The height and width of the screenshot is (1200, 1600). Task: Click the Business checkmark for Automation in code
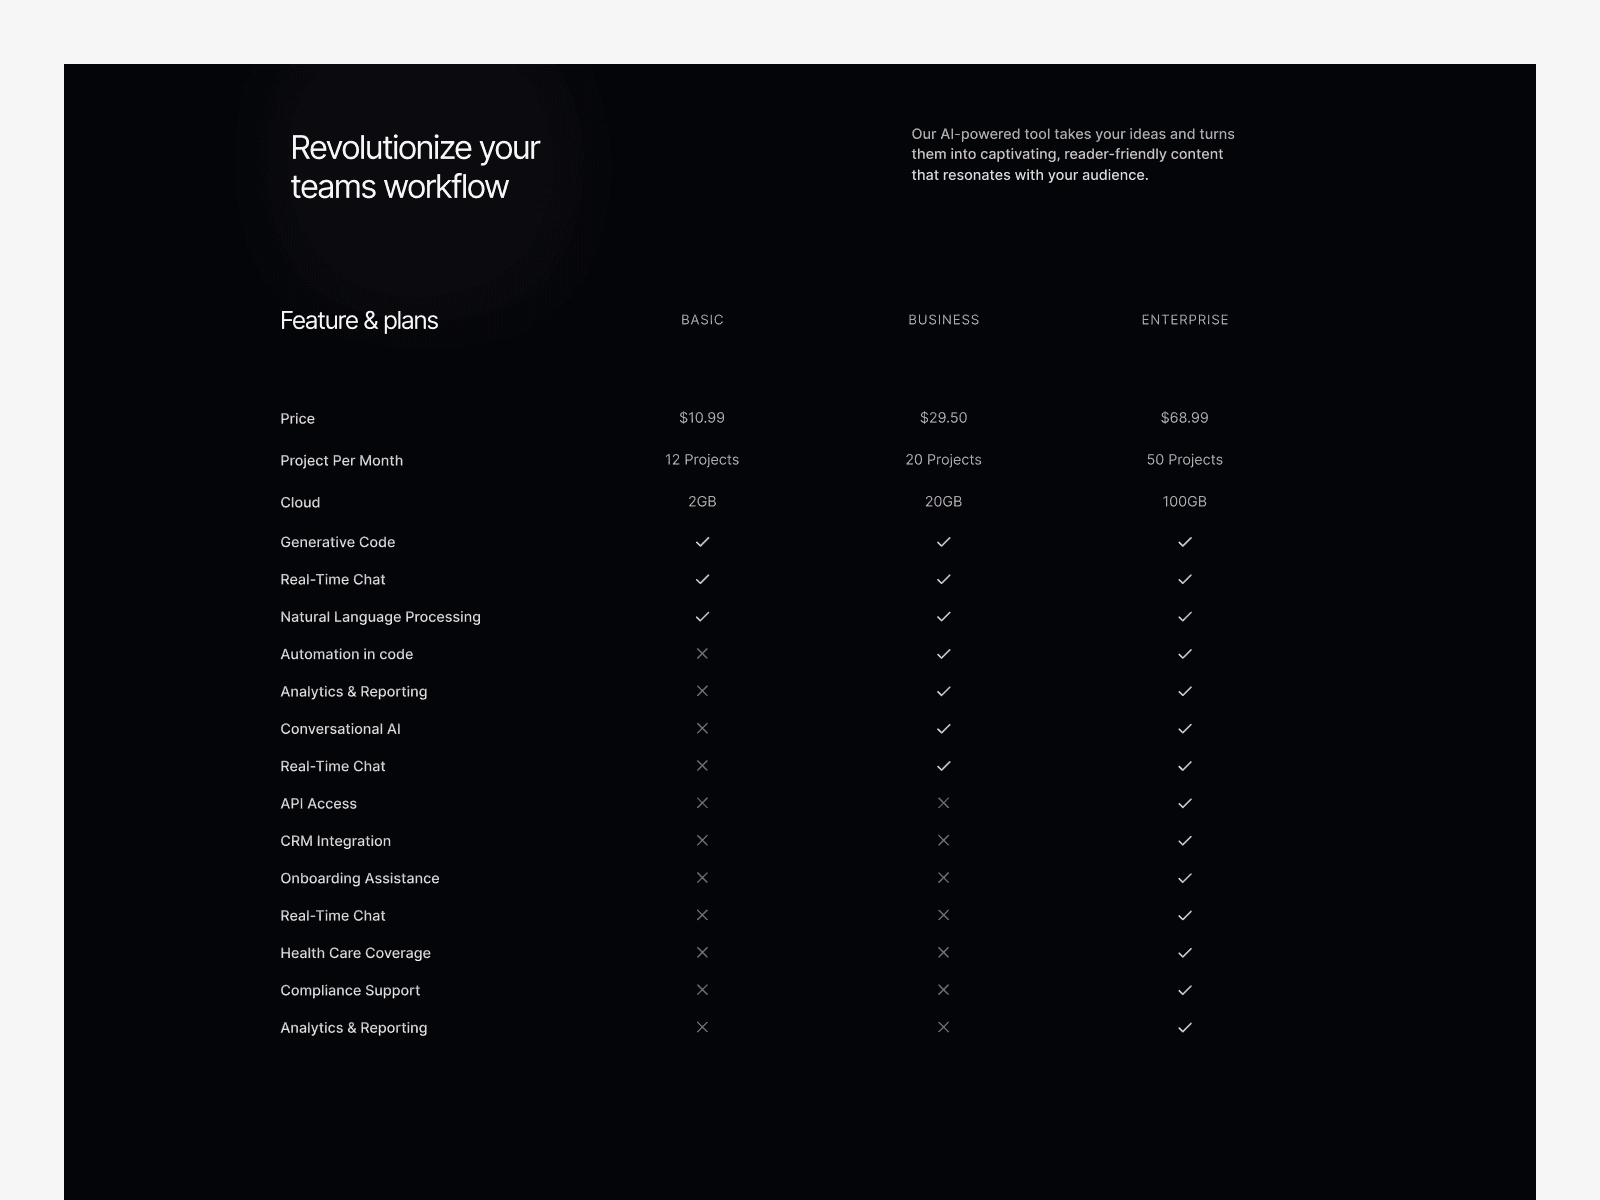pos(943,654)
